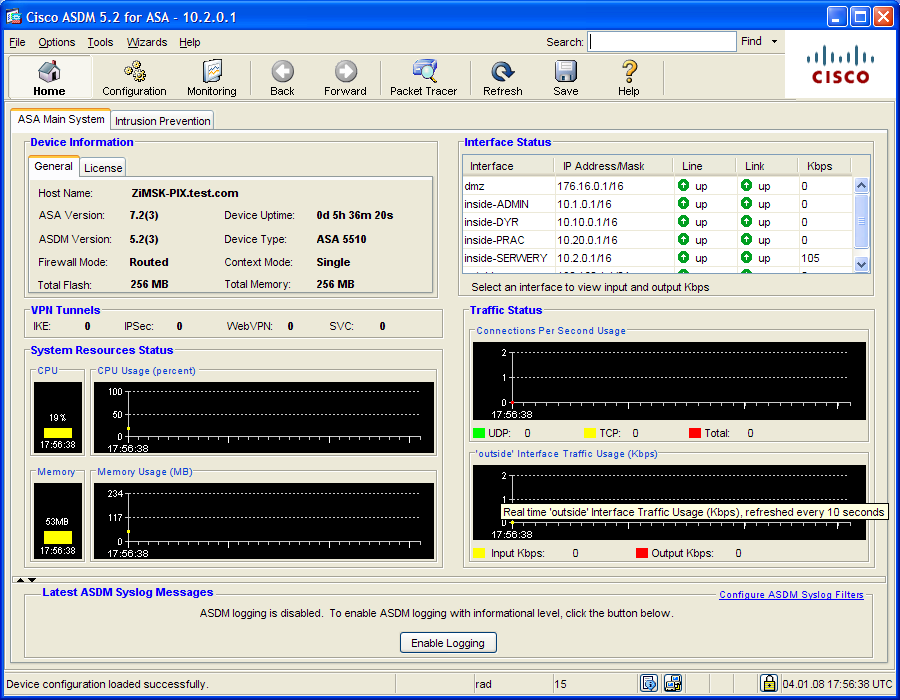Click the Interface column header

tap(509, 166)
